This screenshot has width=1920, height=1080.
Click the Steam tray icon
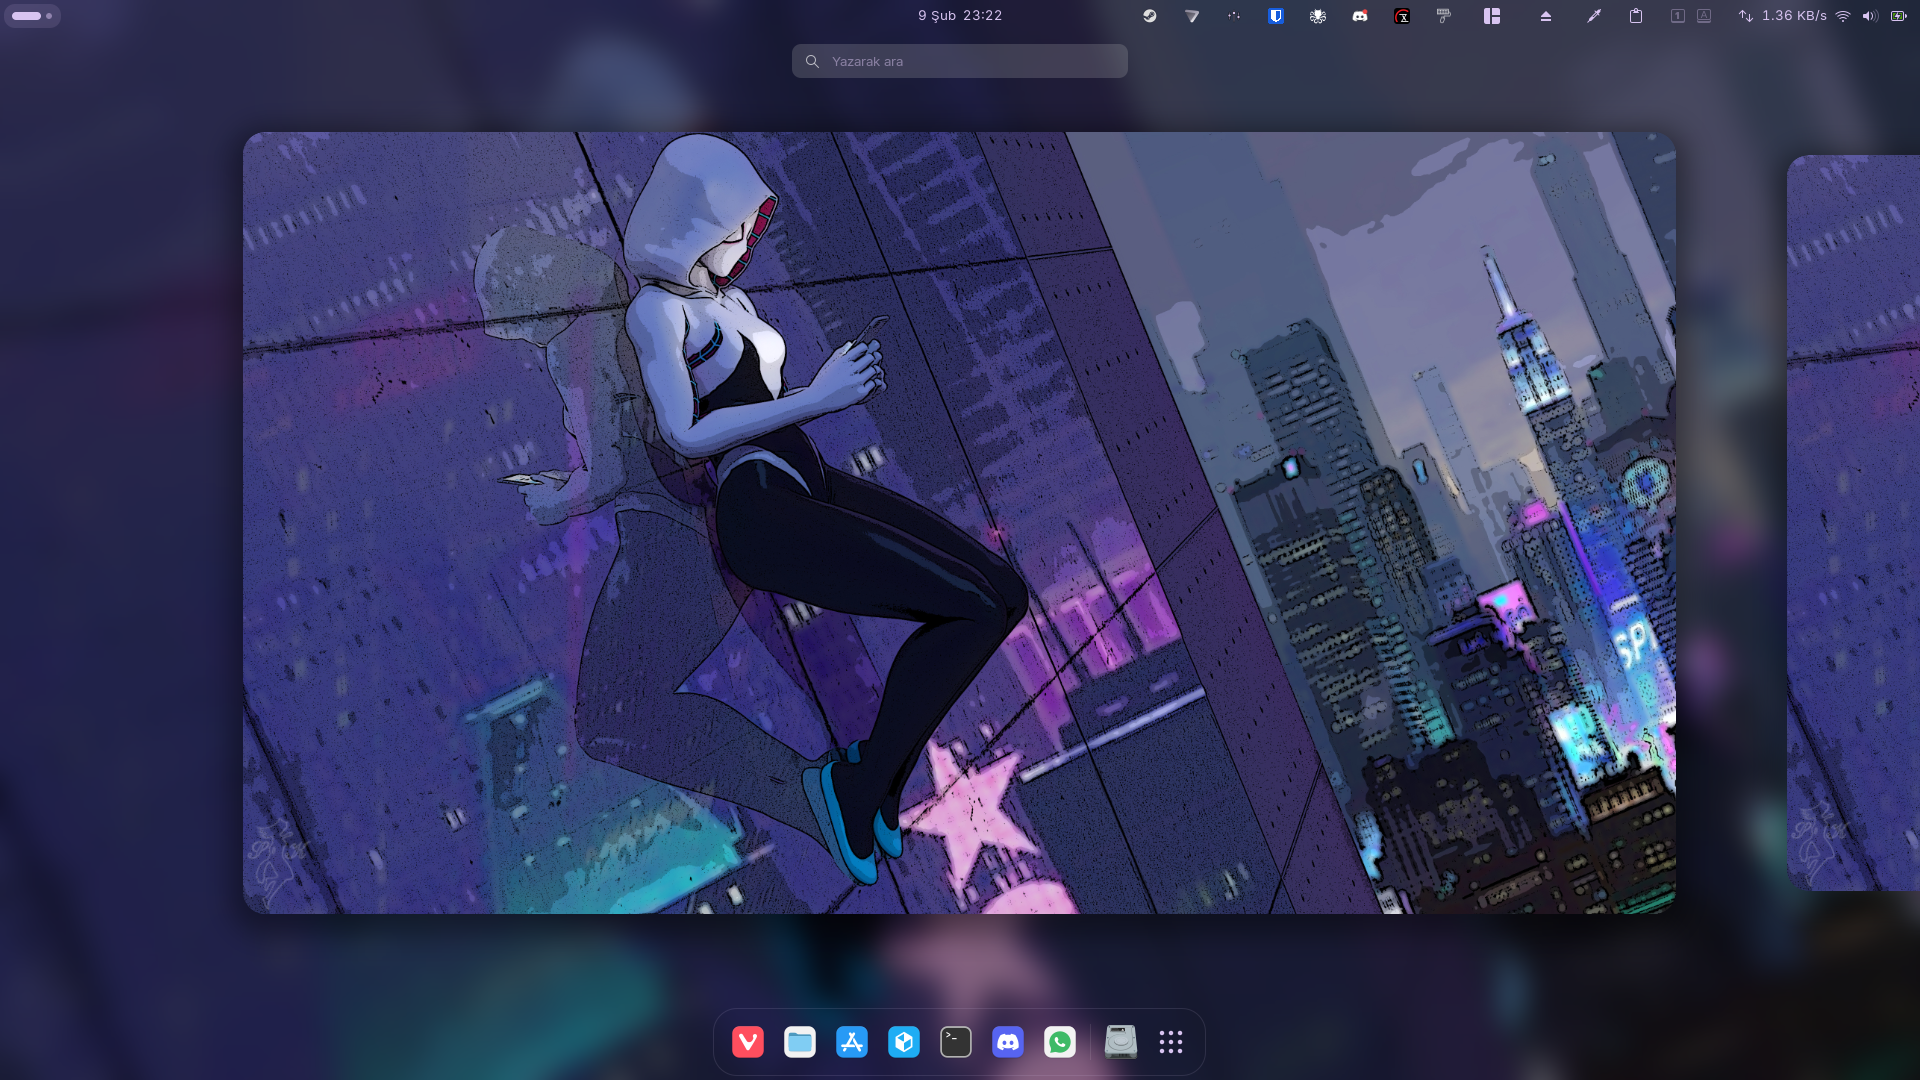[x=1150, y=16]
